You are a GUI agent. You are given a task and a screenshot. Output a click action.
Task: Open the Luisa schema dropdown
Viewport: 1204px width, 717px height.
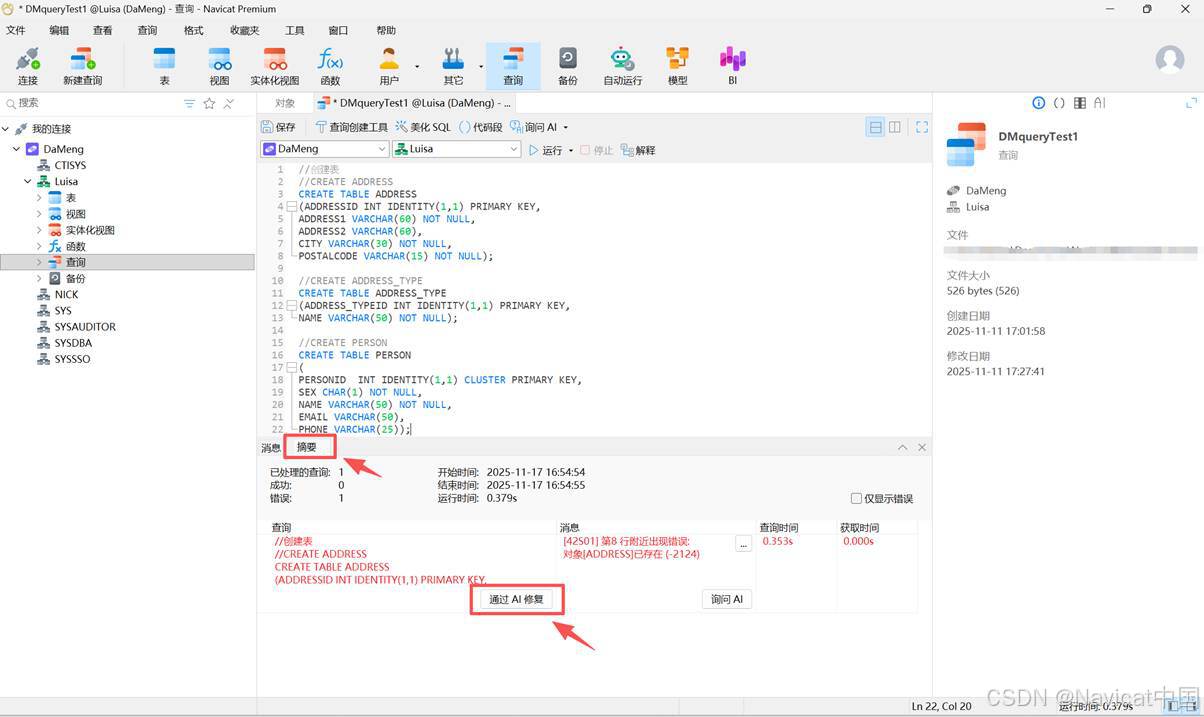[457, 149]
